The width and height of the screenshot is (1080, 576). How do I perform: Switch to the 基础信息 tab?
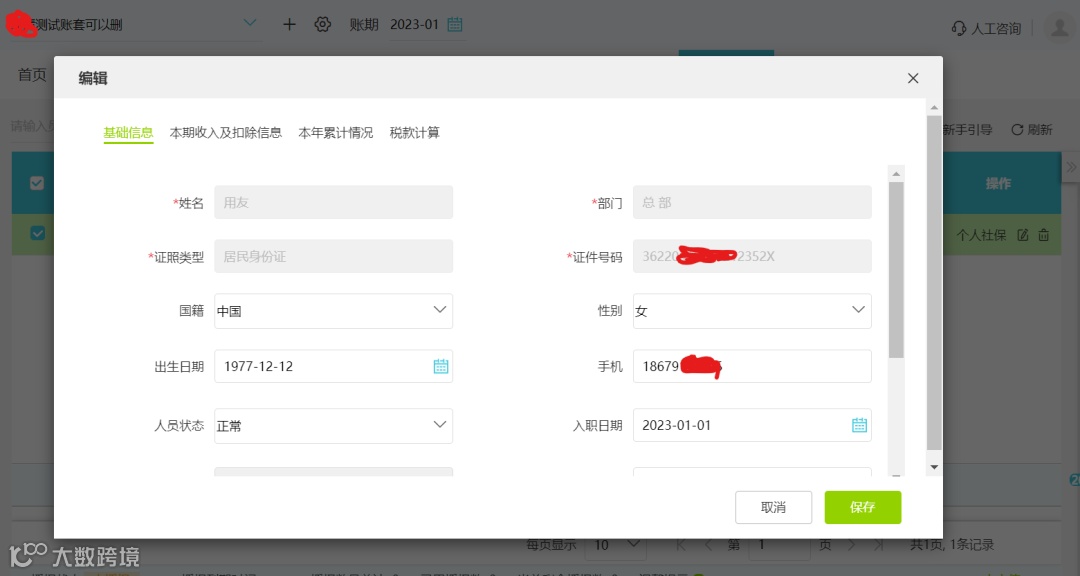pos(128,132)
